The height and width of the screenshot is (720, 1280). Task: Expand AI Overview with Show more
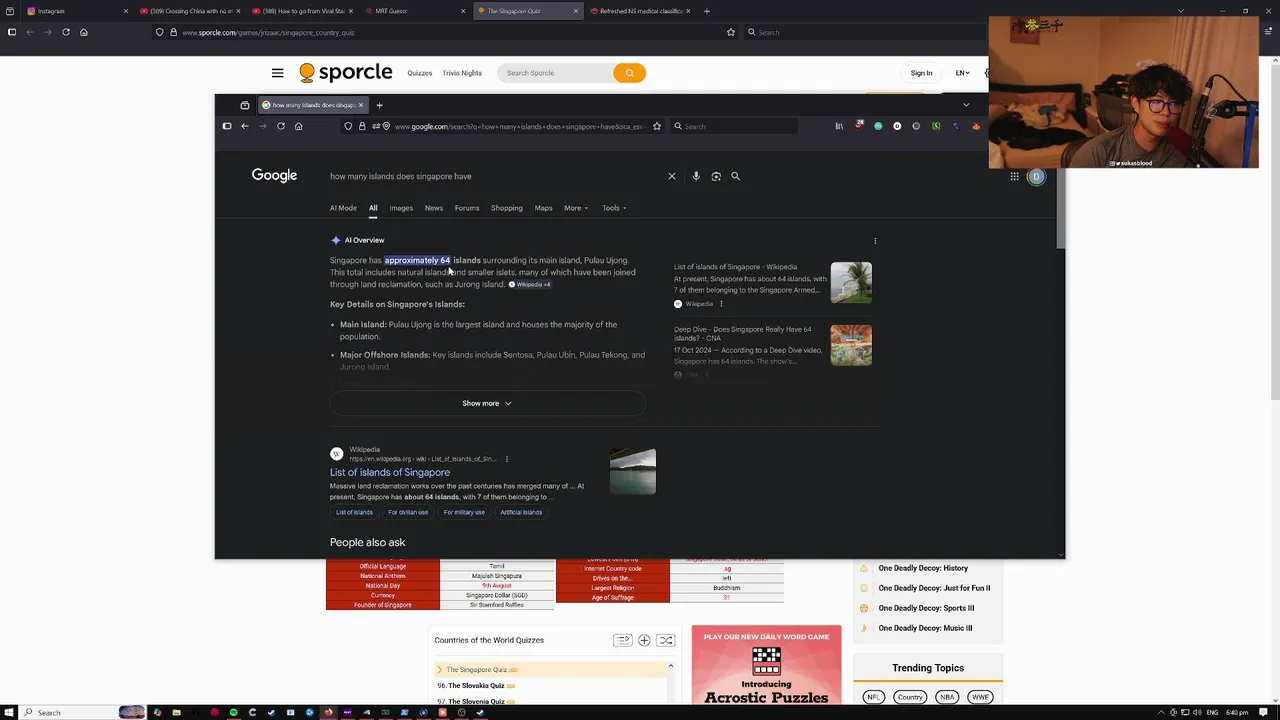tap(487, 403)
